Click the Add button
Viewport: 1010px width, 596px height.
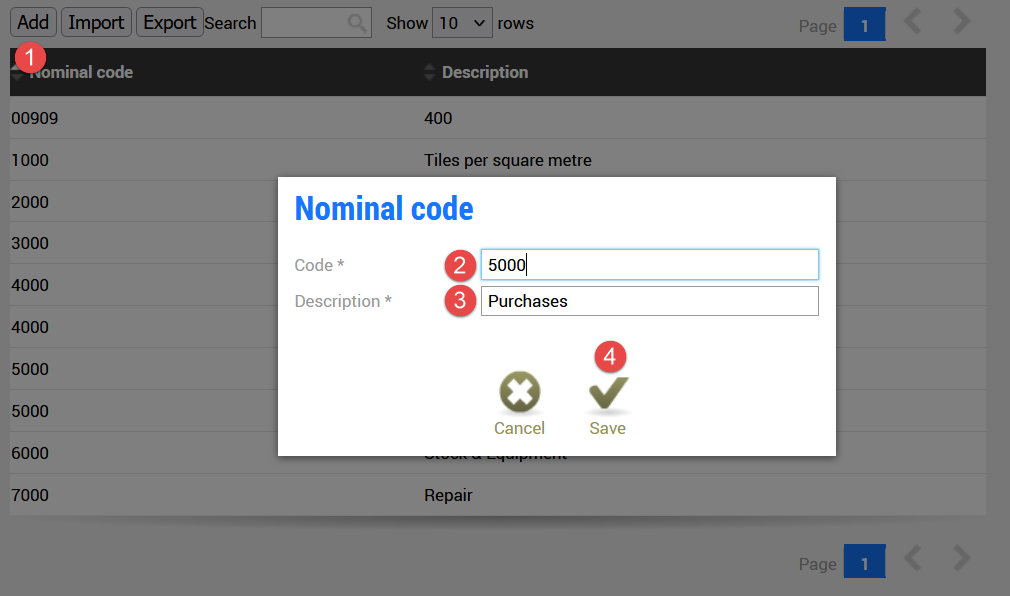coord(33,23)
